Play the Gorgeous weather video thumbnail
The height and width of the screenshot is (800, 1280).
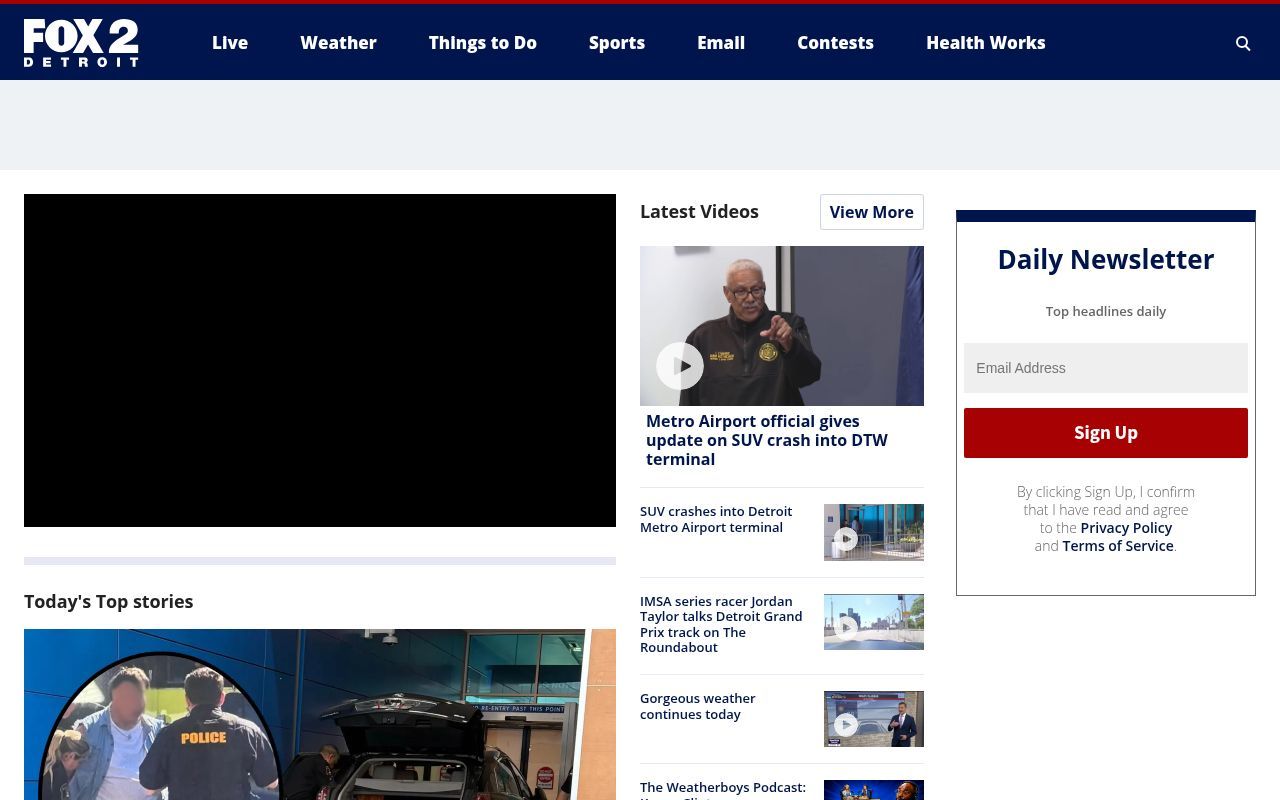(874, 719)
